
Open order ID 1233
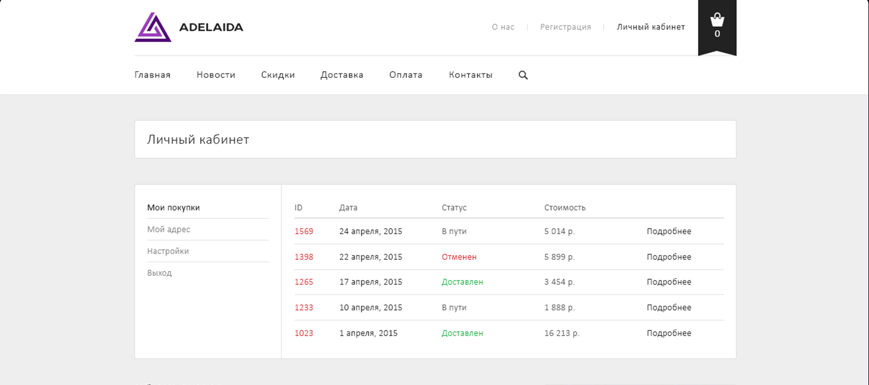[x=304, y=307]
